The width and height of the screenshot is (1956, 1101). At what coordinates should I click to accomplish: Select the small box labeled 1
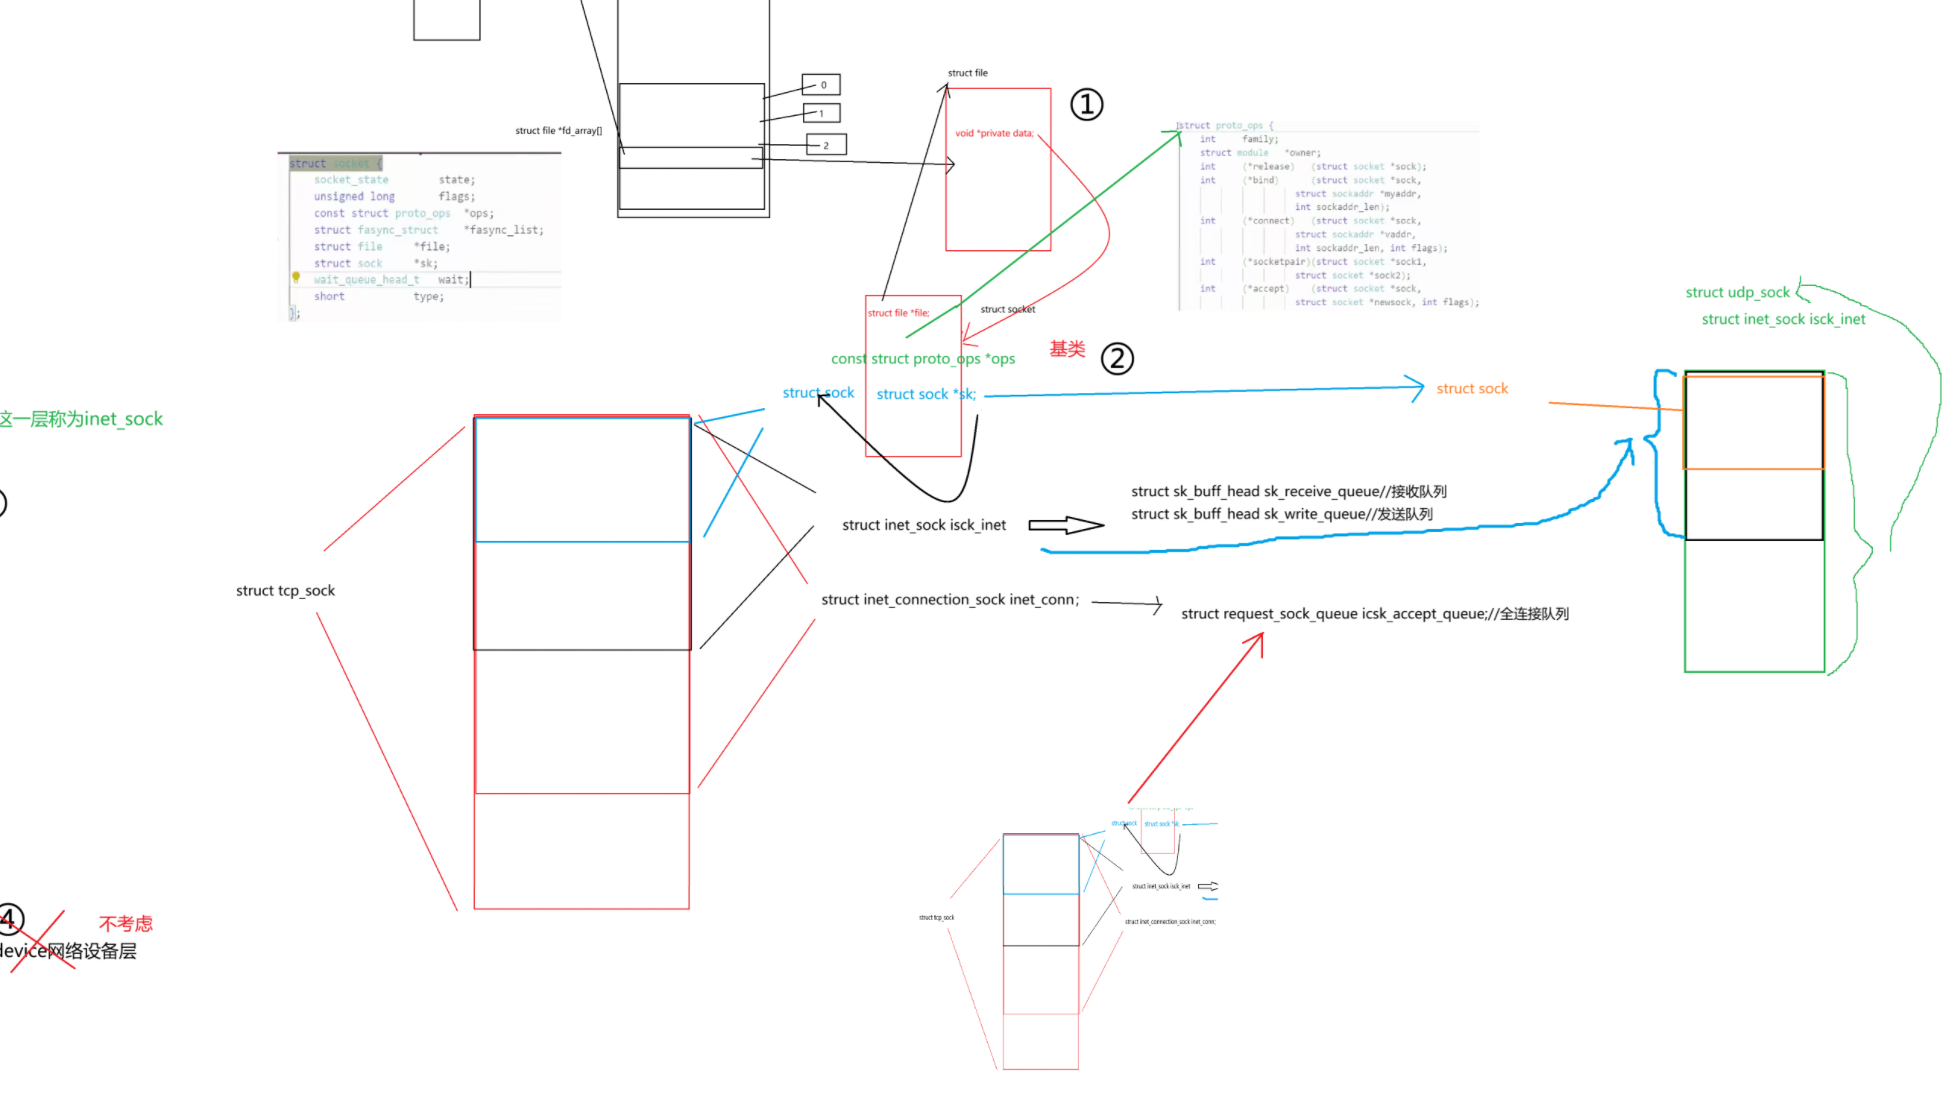(821, 113)
